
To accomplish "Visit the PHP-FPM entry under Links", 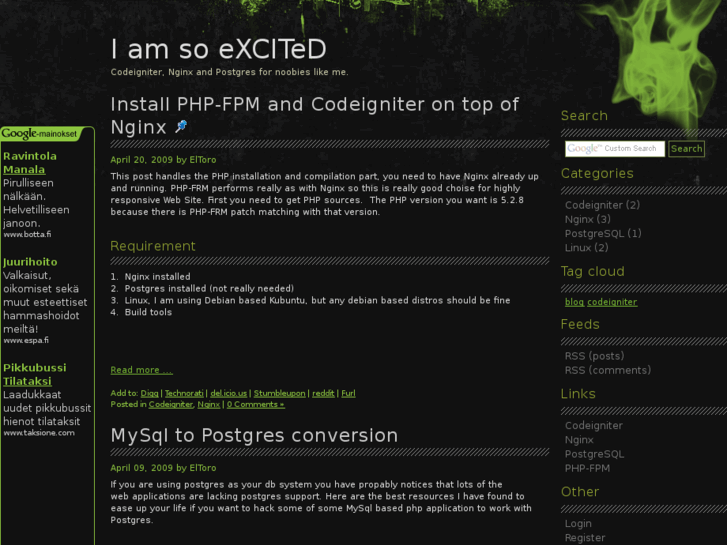I will pyautogui.click(x=587, y=468).
